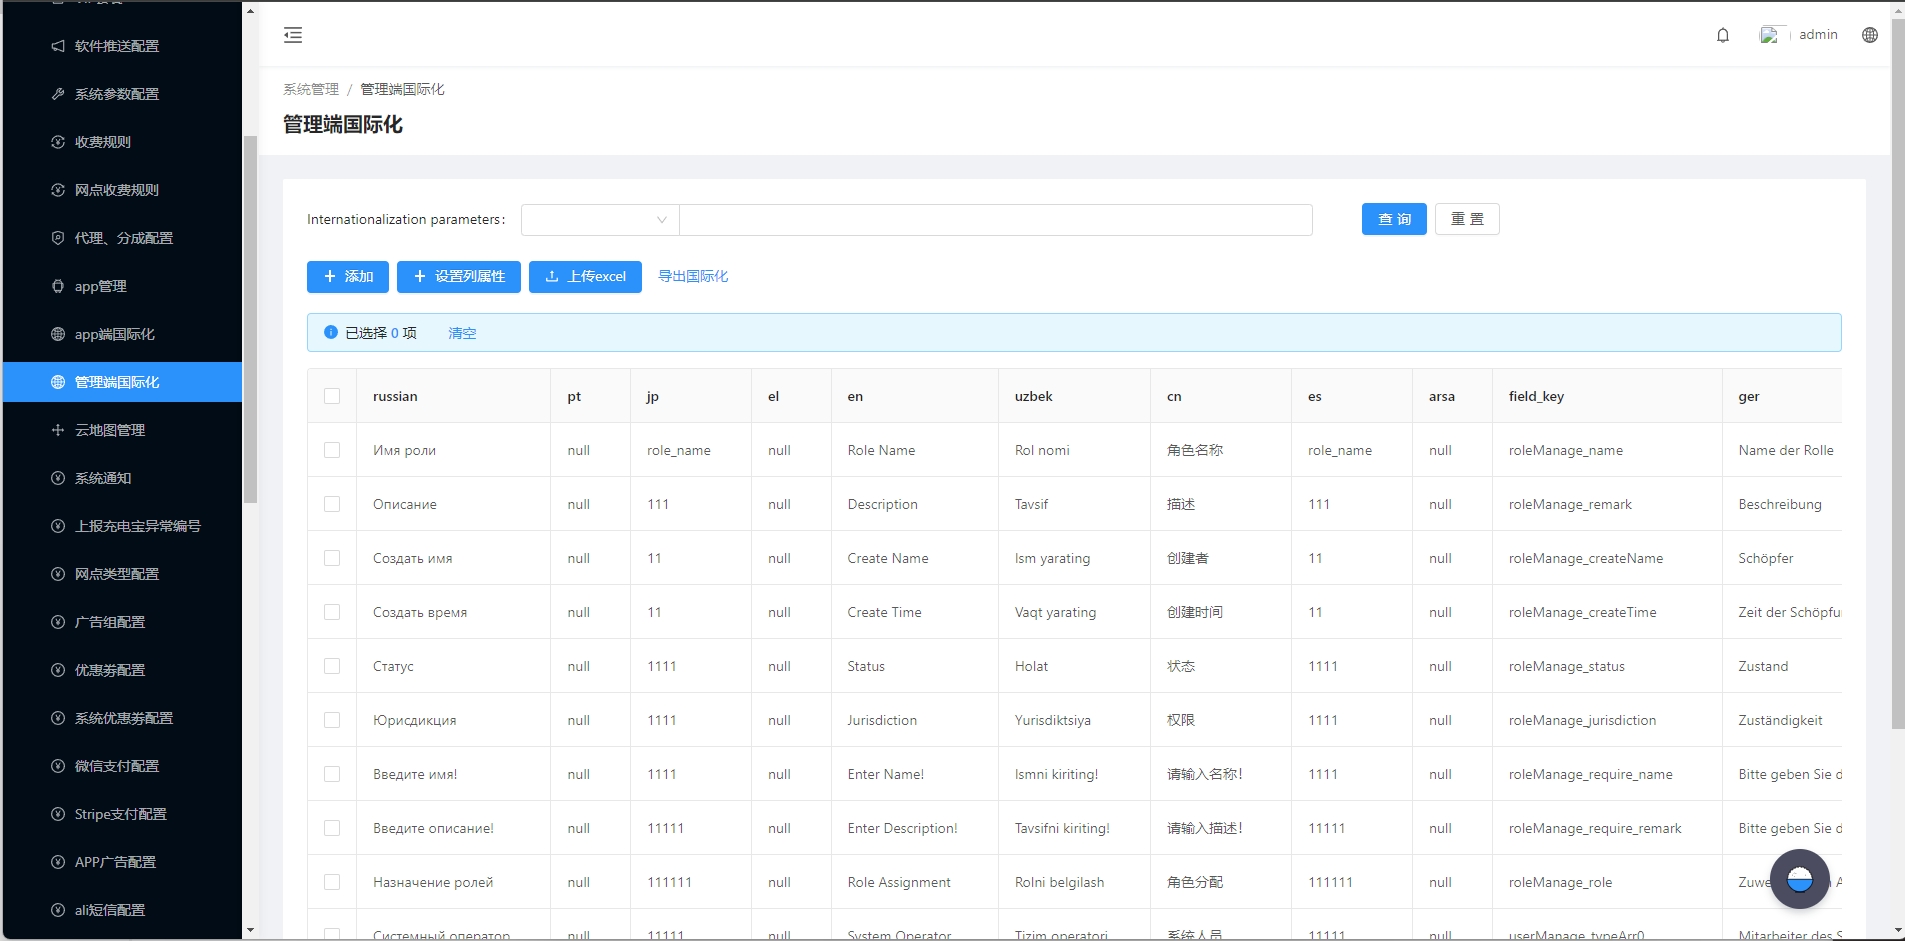Screen dimensions: 1905x941
Task: Click icon beside 微信支付配置
Action: pyautogui.click(x=58, y=766)
